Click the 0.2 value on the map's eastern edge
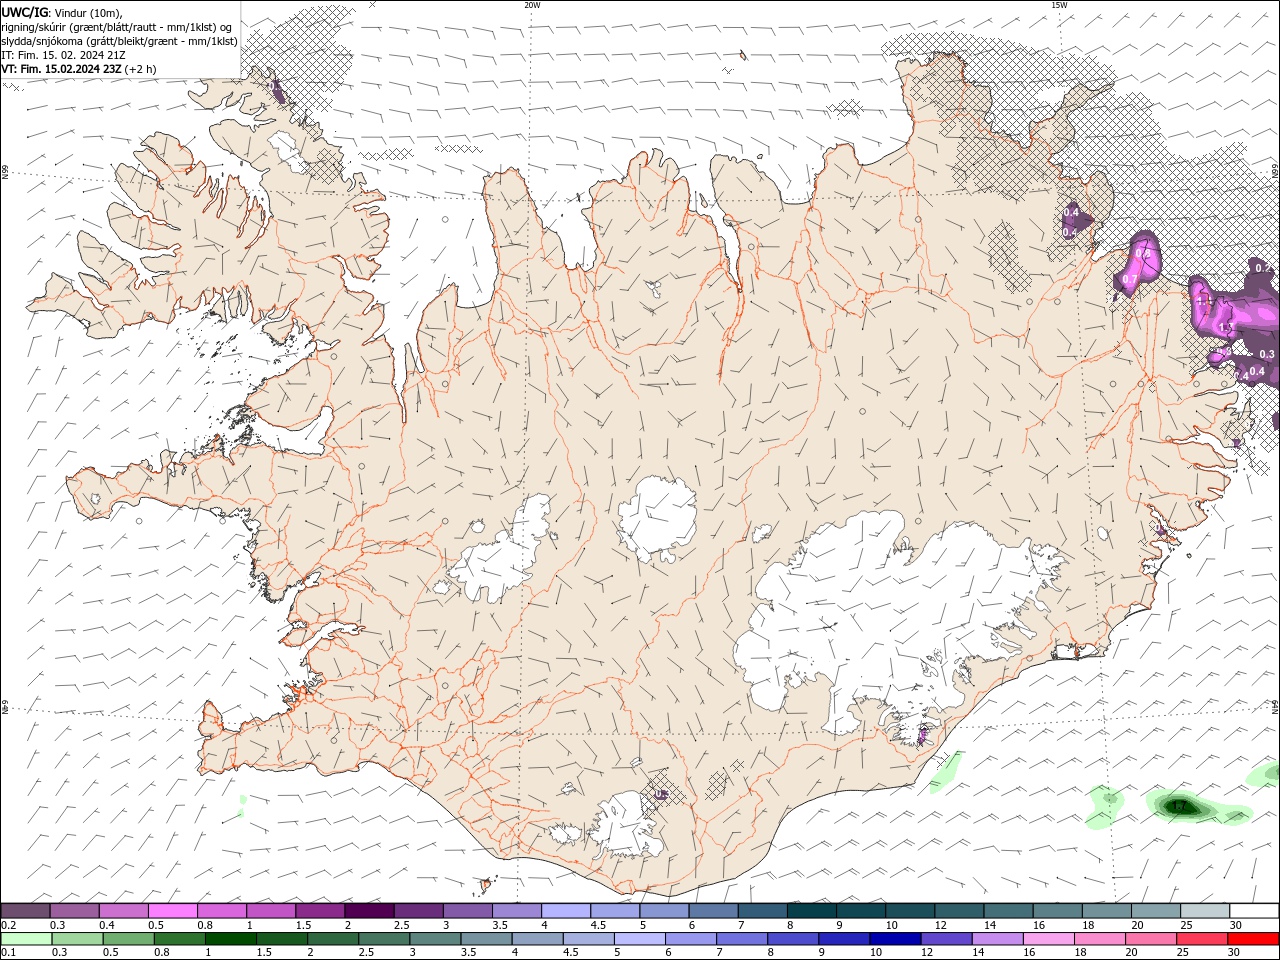1280x960 pixels. click(x=1263, y=268)
